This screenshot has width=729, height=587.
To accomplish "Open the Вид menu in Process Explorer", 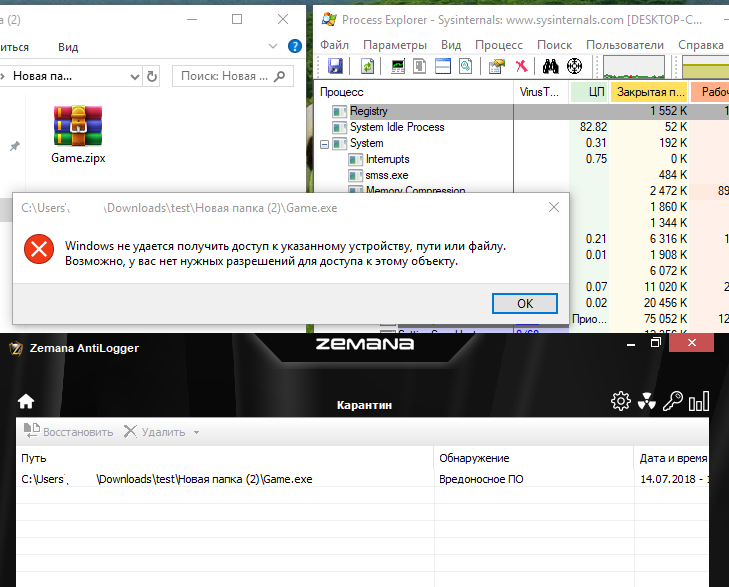I will [x=451, y=45].
